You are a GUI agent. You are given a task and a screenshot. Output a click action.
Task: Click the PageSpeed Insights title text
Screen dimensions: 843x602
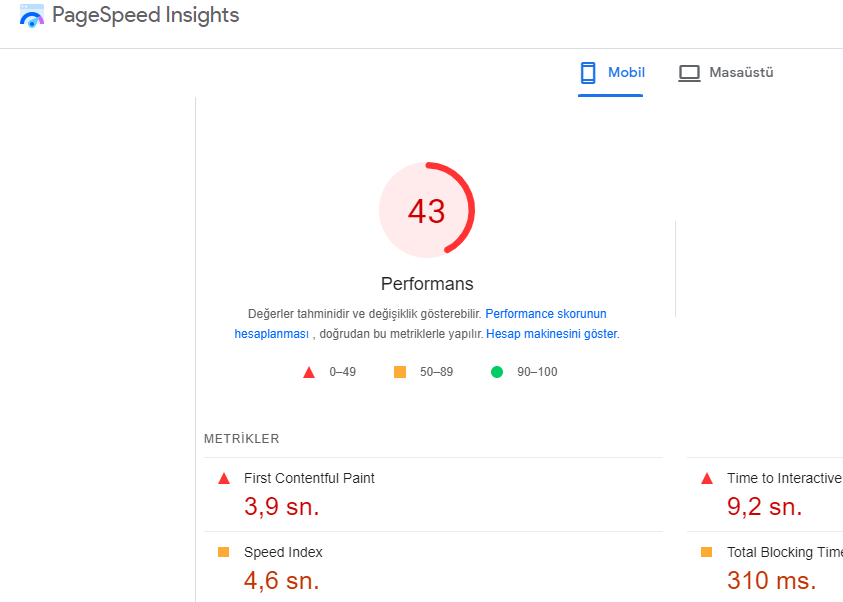145,16
